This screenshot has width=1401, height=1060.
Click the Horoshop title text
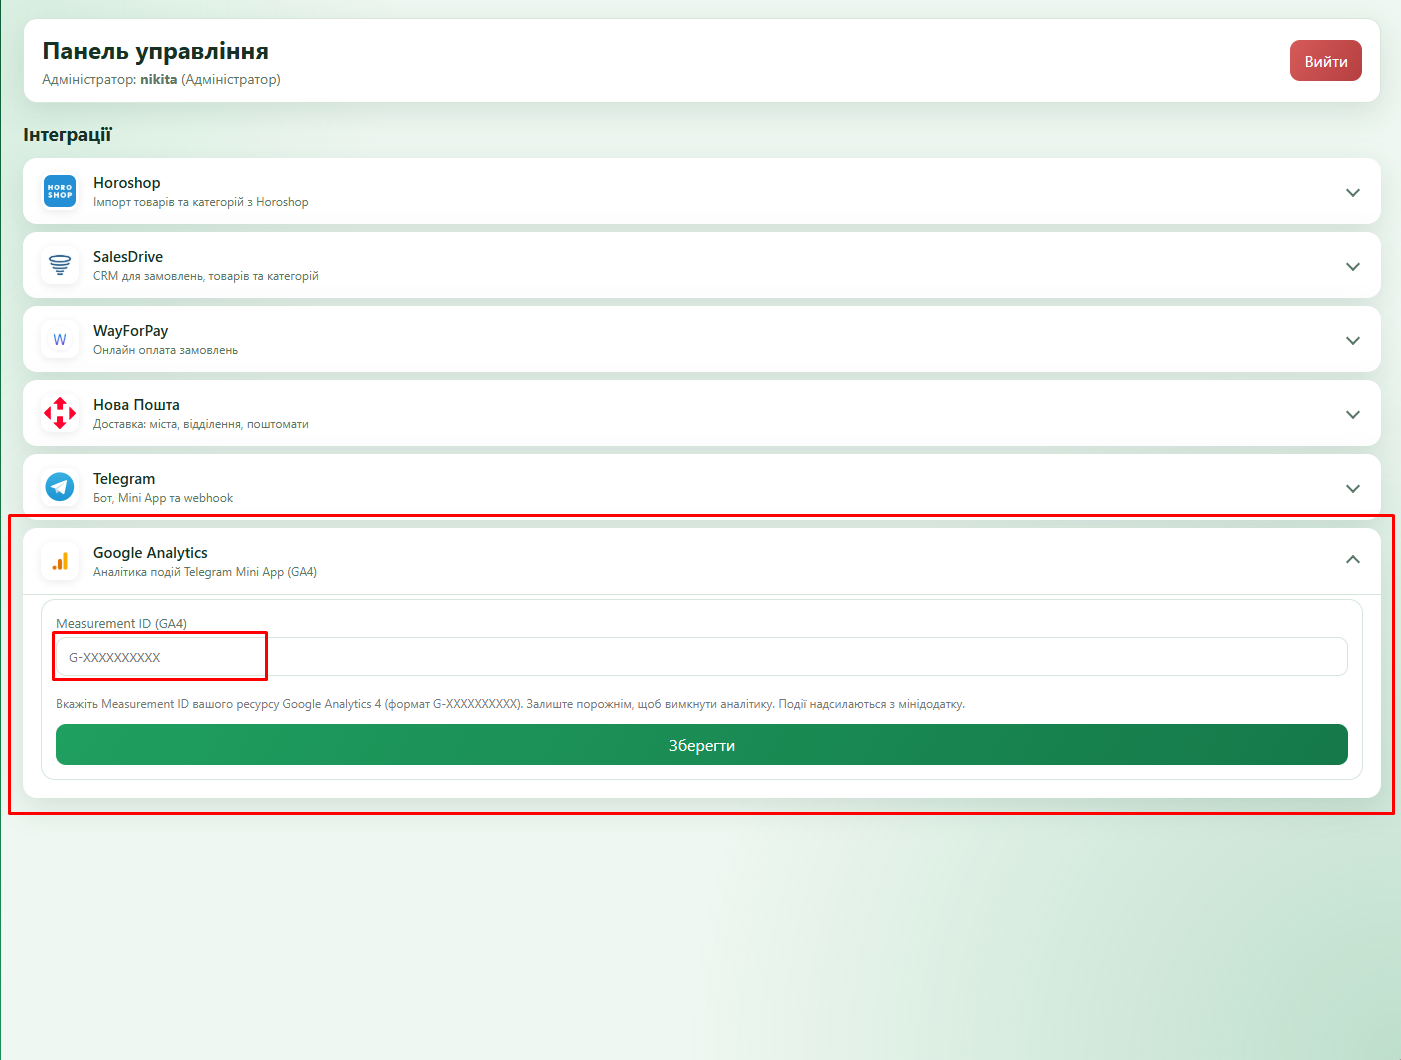127,183
